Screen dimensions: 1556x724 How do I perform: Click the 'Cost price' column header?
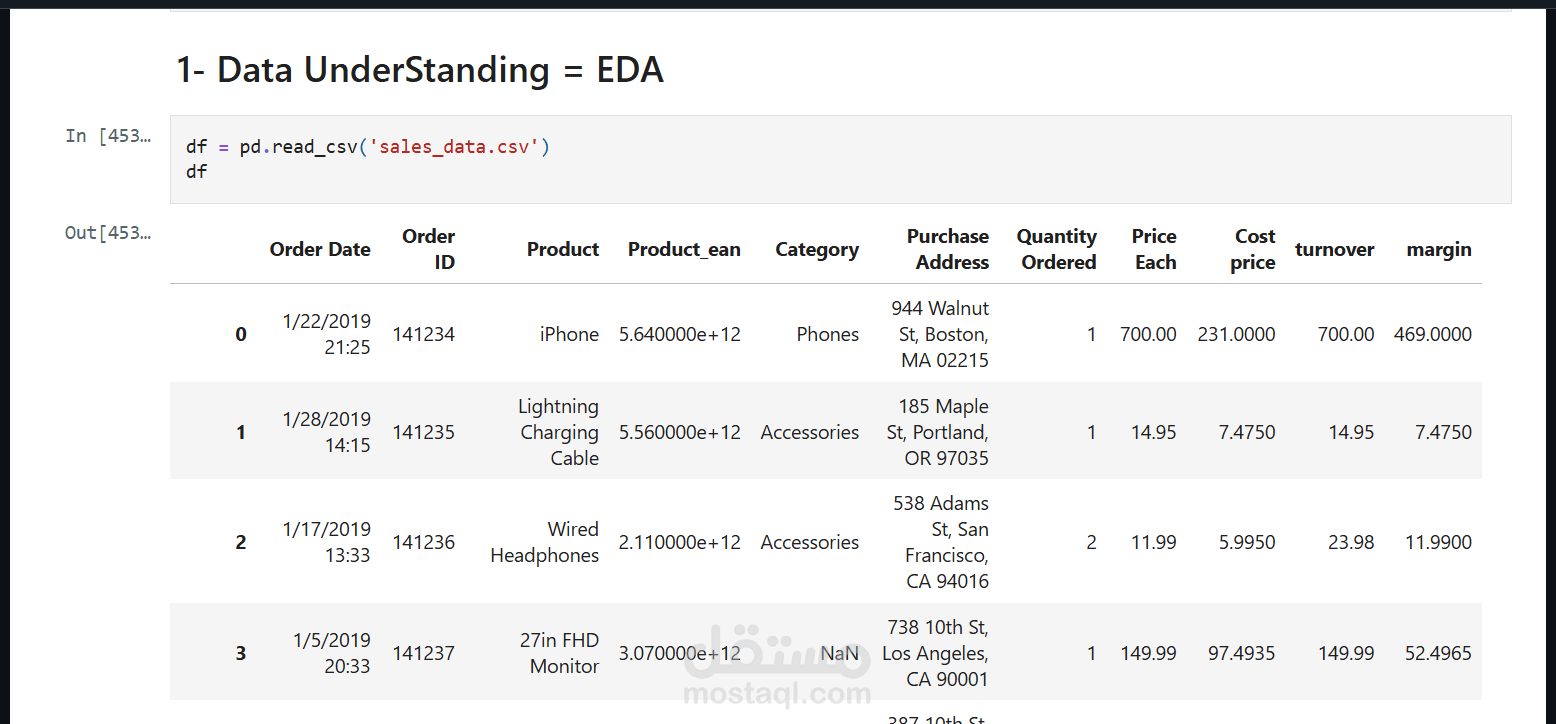(x=1253, y=249)
